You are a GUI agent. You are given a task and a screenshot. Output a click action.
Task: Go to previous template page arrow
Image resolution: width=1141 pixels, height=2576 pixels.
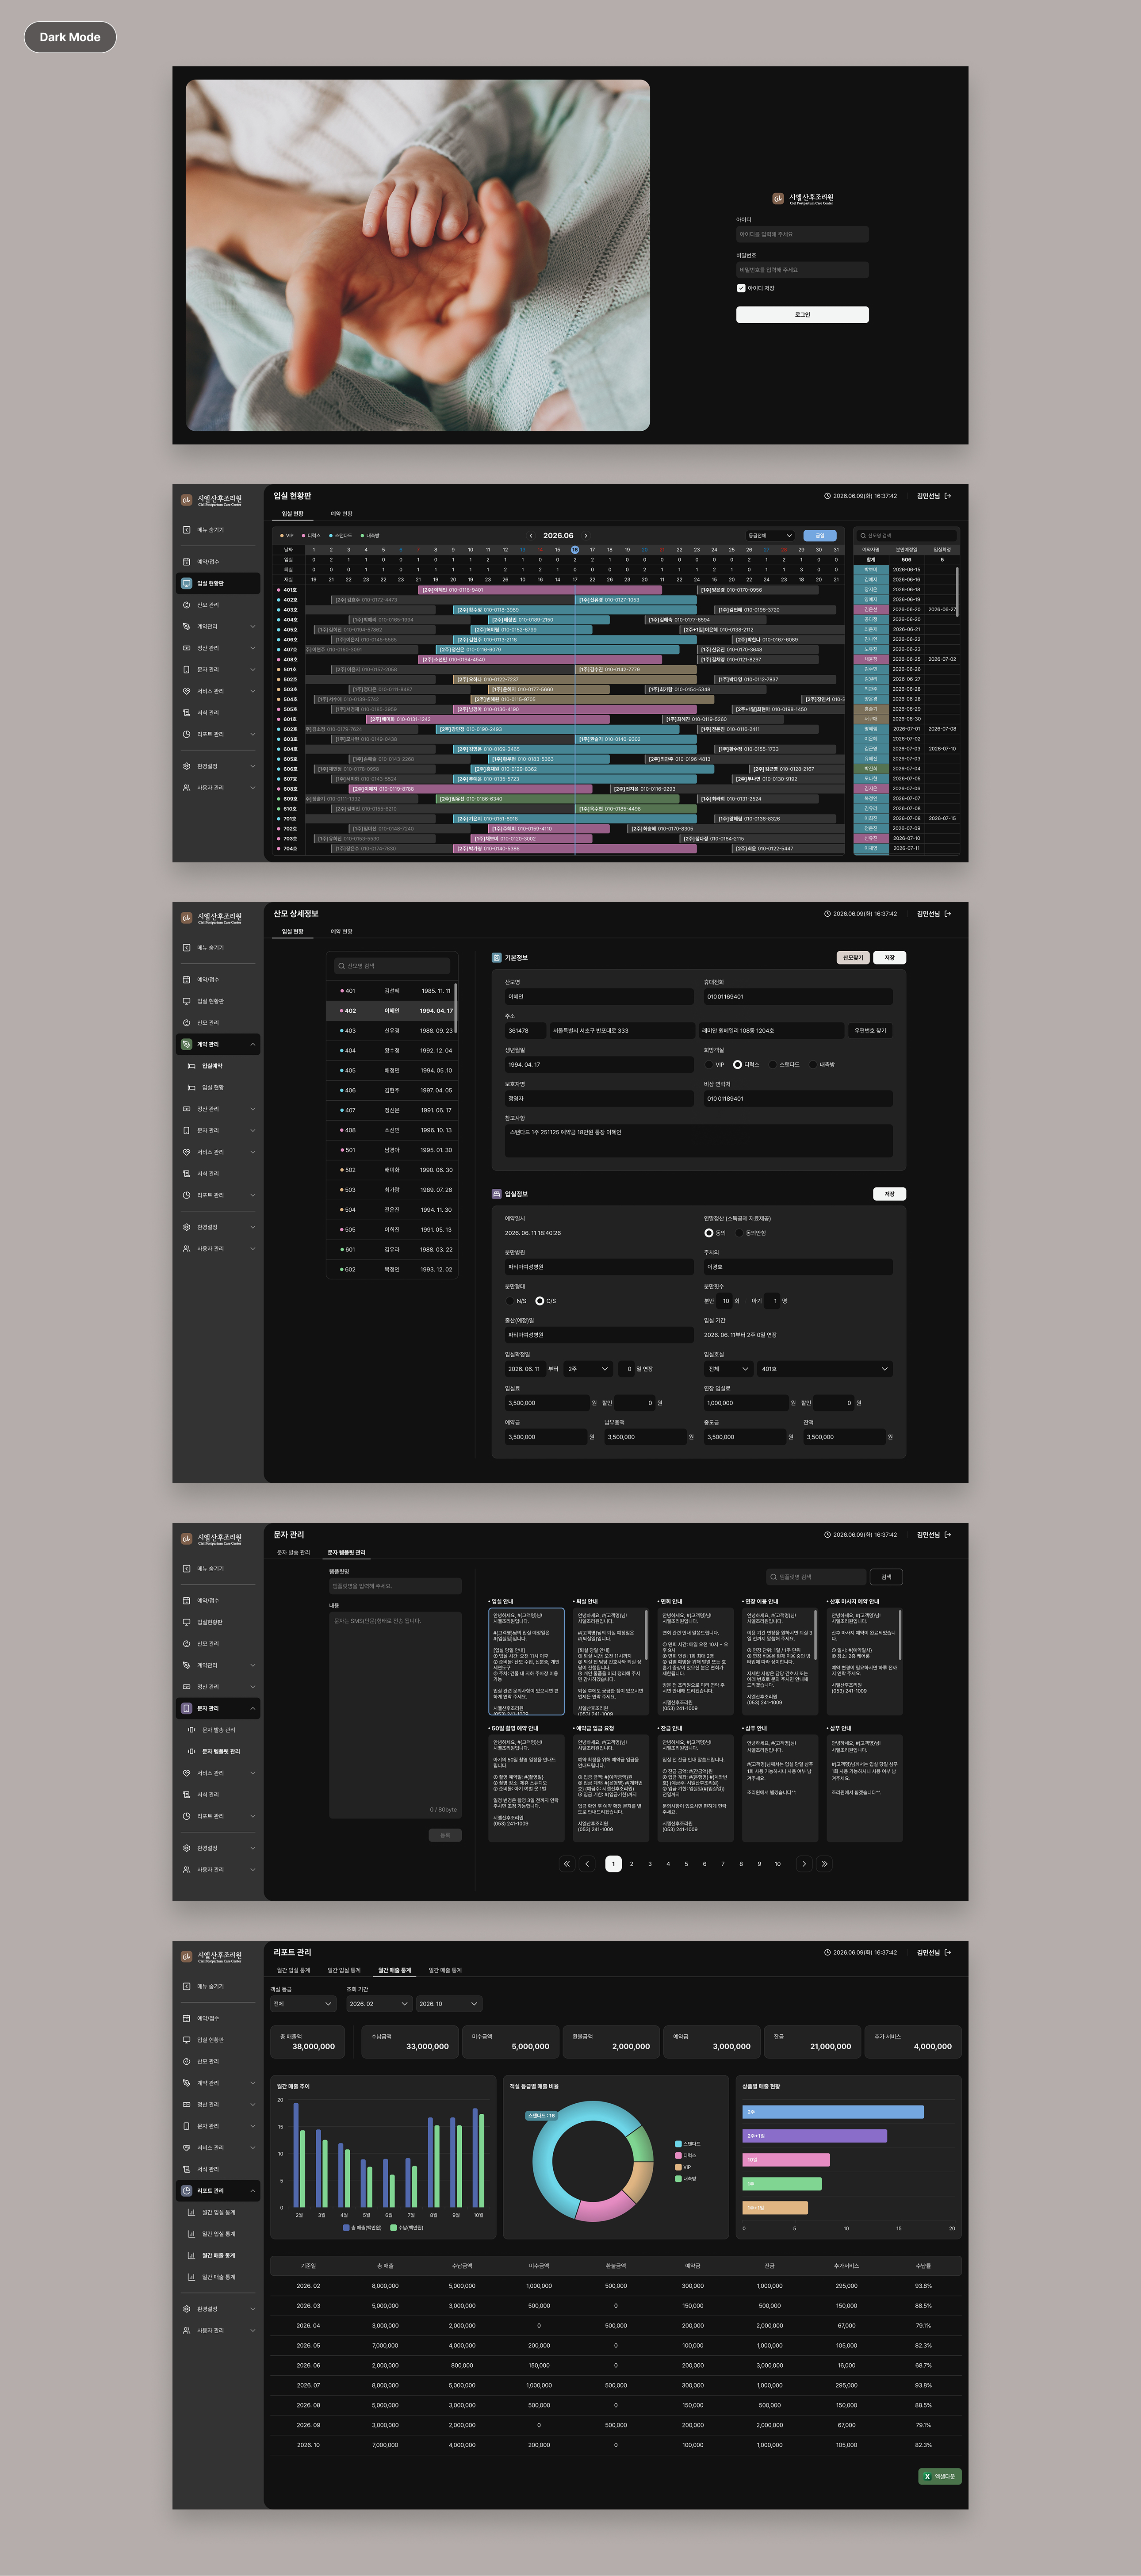(587, 1864)
